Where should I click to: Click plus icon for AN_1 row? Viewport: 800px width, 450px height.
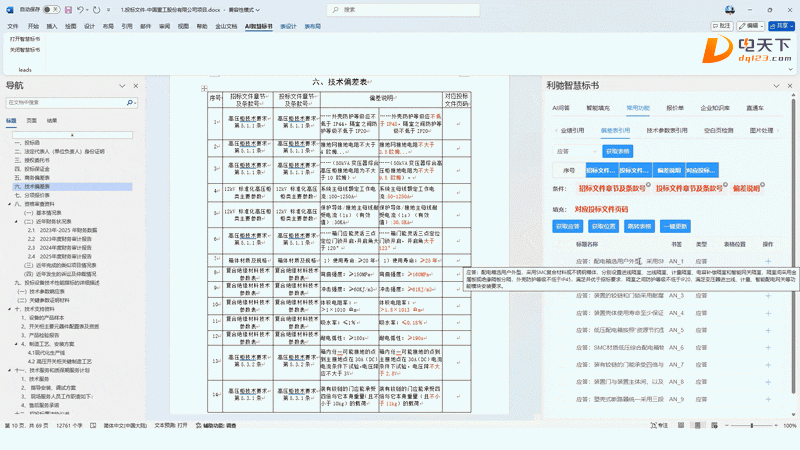pyautogui.click(x=768, y=261)
